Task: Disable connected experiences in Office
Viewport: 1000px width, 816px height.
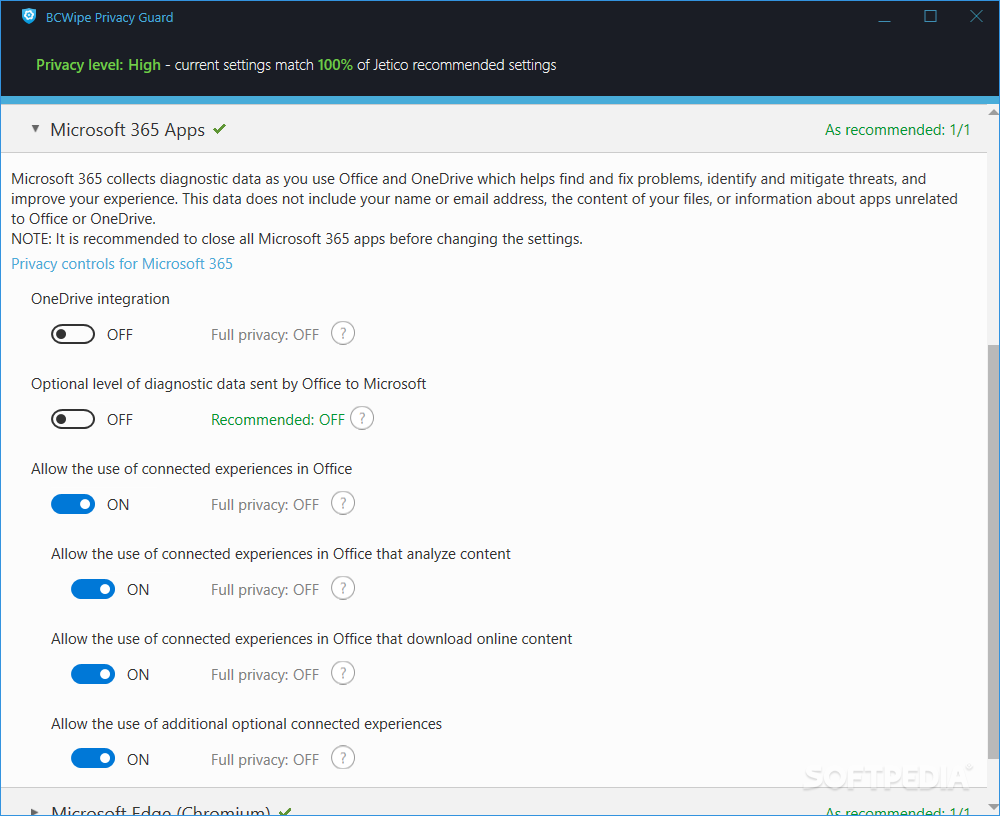Action: click(73, 504)
